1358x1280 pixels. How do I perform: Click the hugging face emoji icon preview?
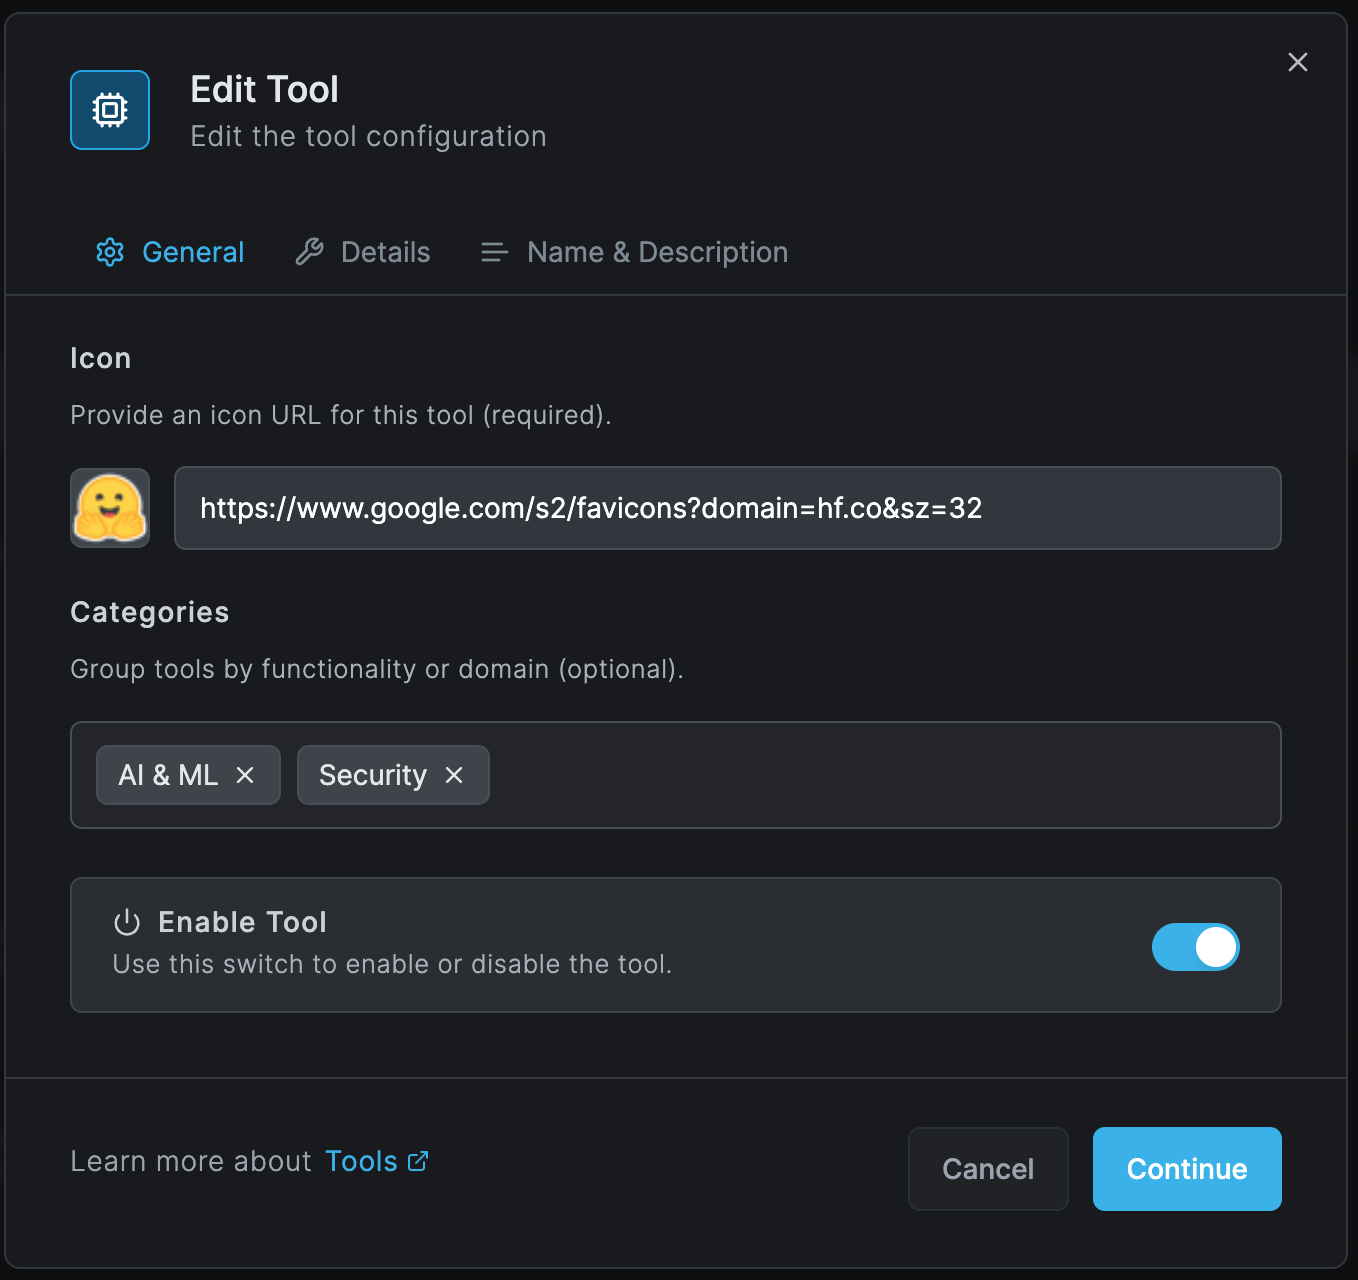109,508
